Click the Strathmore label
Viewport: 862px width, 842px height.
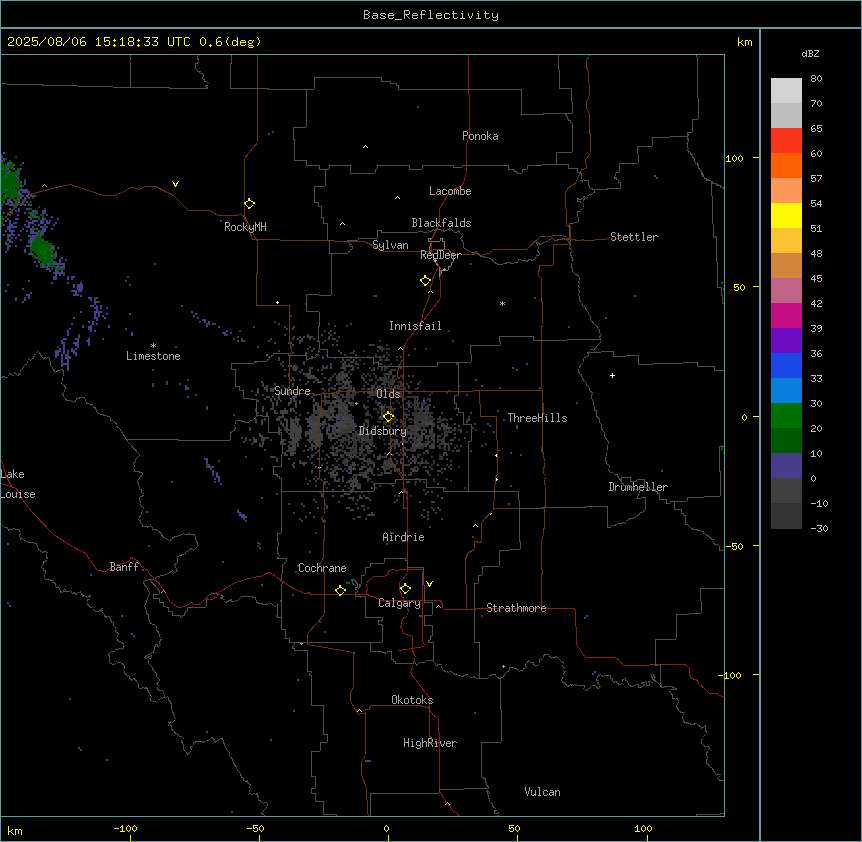pyautogui.click(x=516, y=608)
